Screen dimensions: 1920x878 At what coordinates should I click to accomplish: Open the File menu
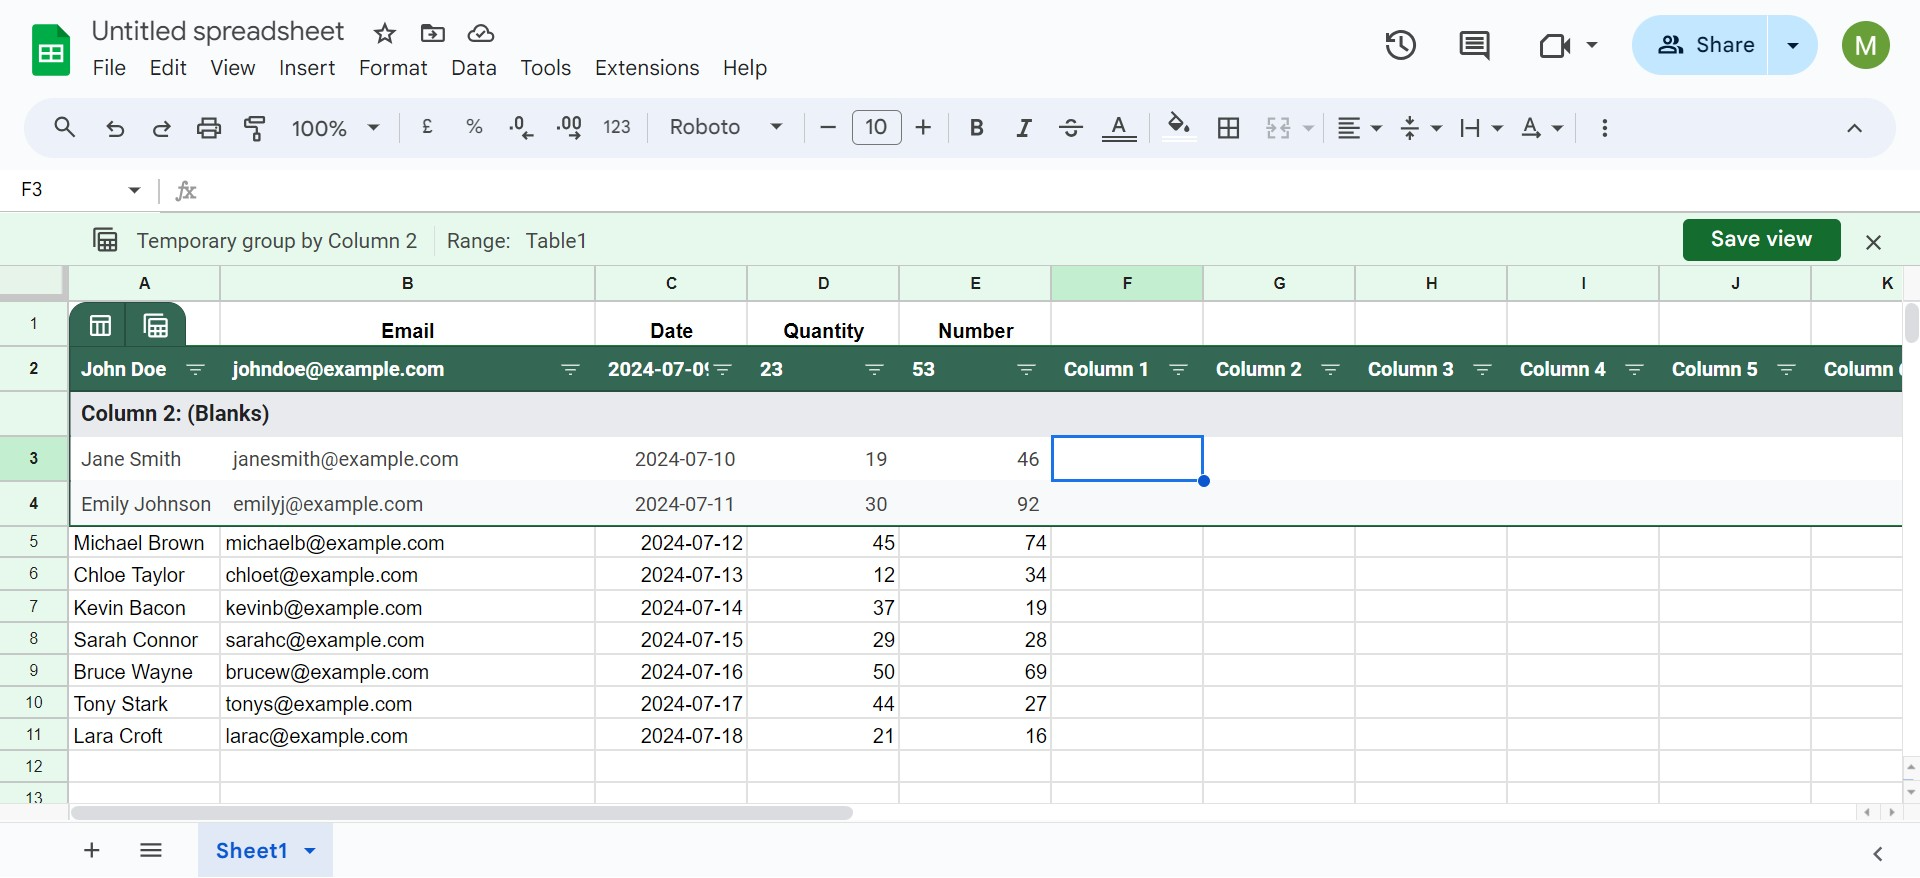(x=109, y=68)
